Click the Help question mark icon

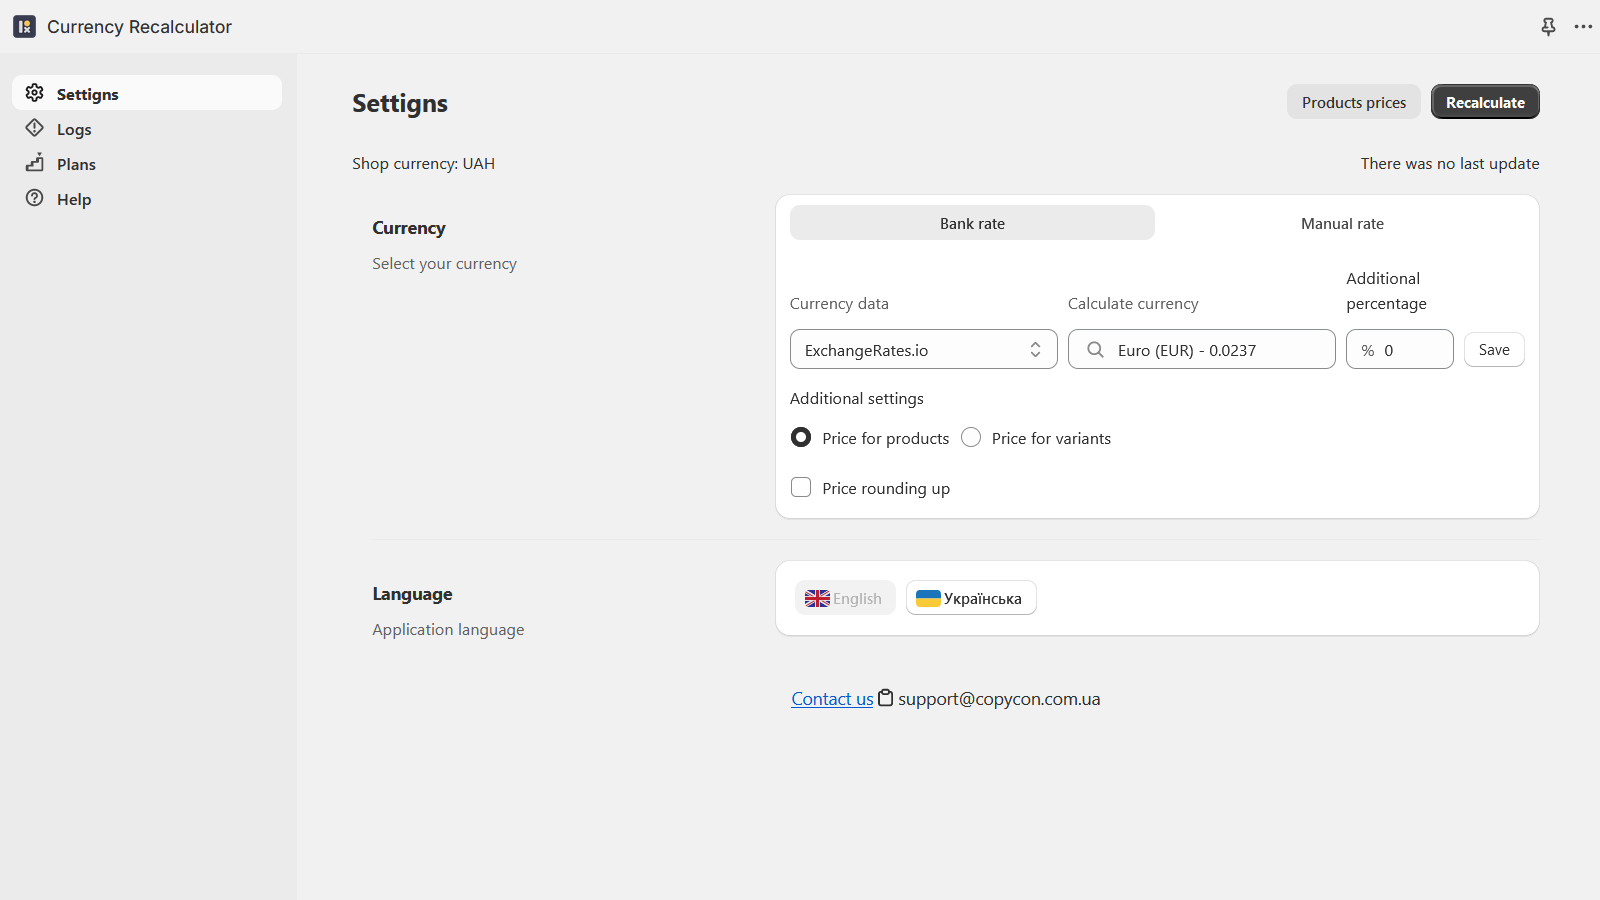(35, 198)
